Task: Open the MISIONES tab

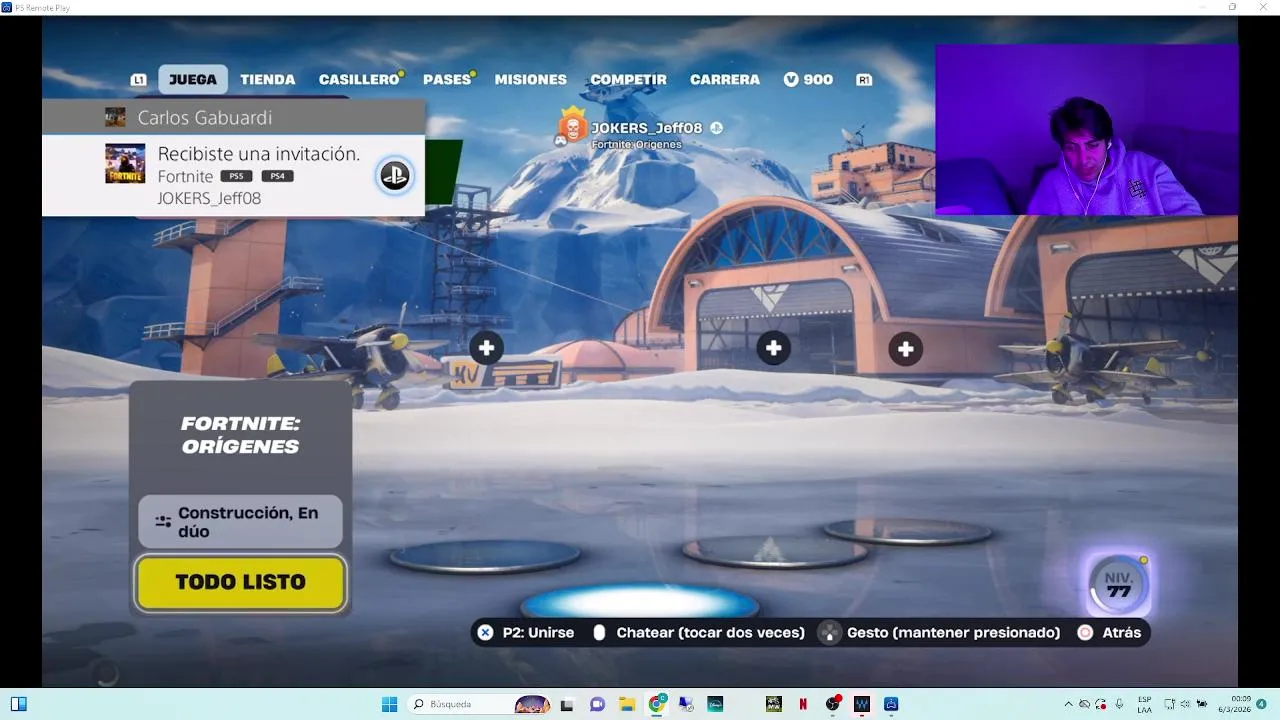Action: 531,79
